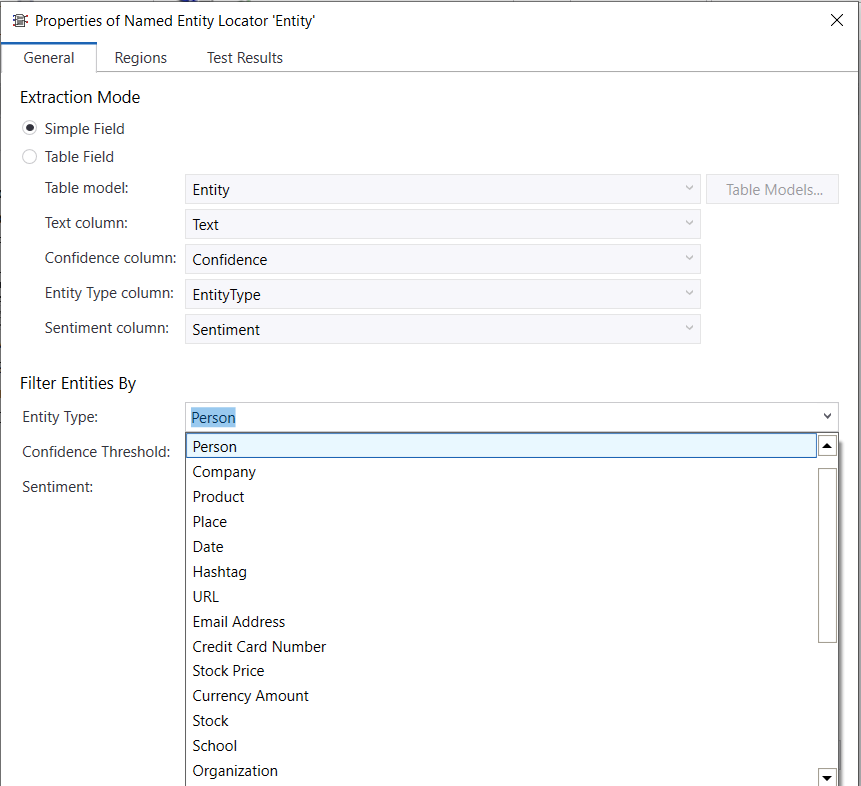The width and height of the screenshot is (861, 786).
Task: Click the Table Models button
Action: [773, 190]
